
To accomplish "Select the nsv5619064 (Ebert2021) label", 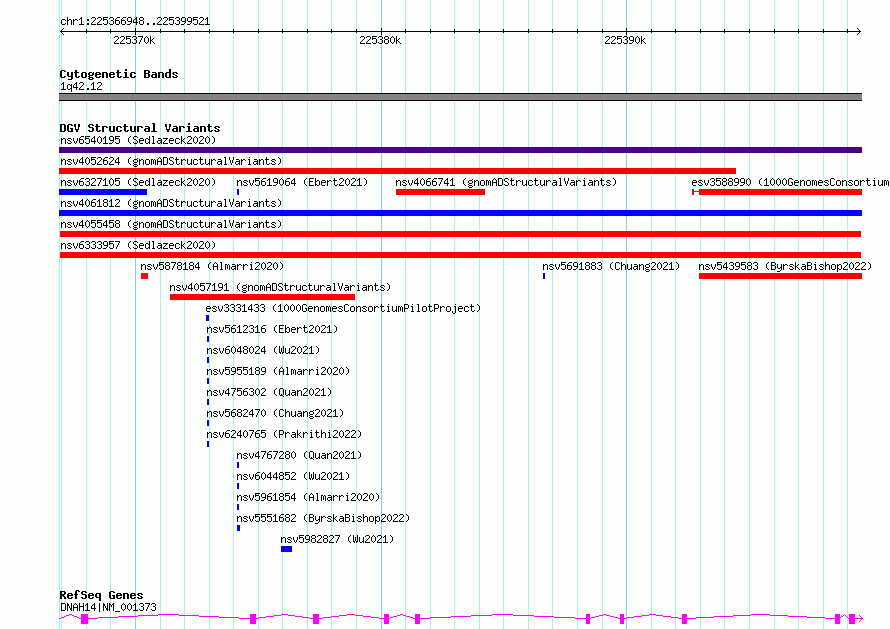I will click(302, 182).
